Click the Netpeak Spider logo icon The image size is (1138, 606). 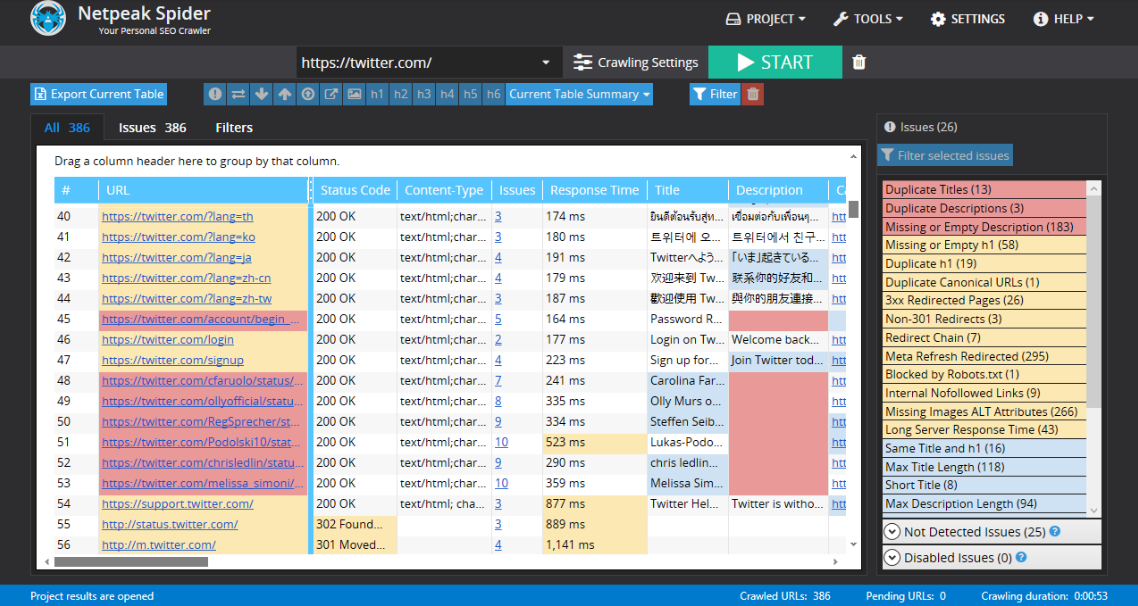[x=48, y=19]
